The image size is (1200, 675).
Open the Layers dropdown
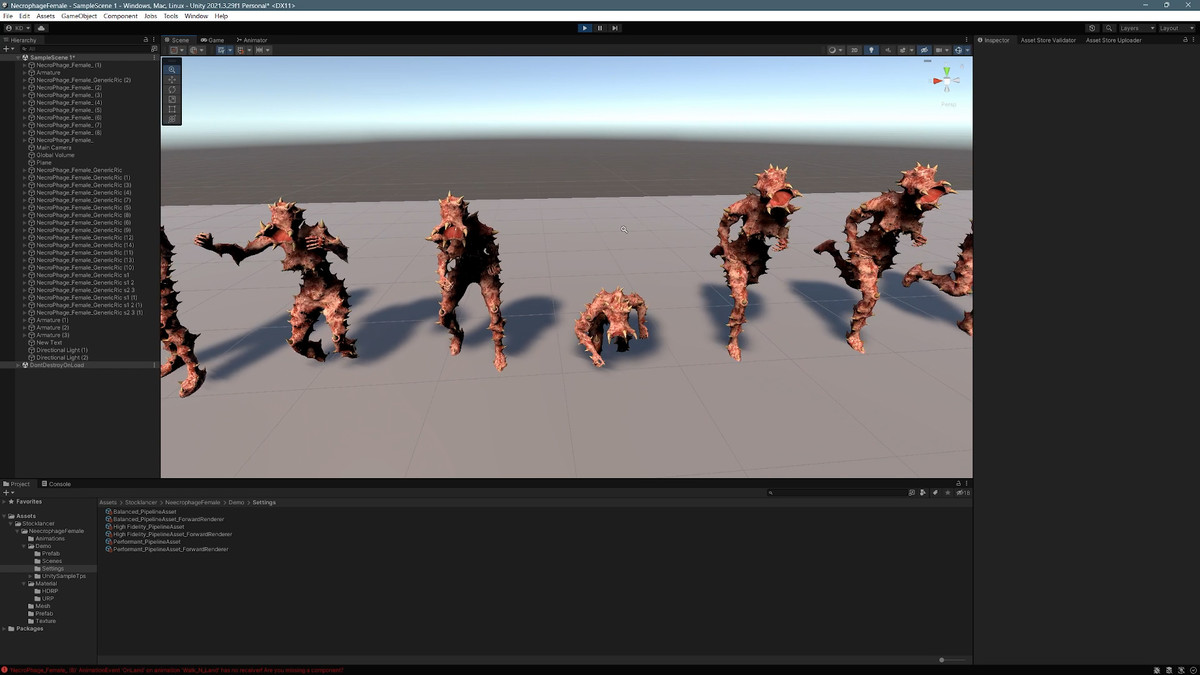click(x=1136, y=28)
